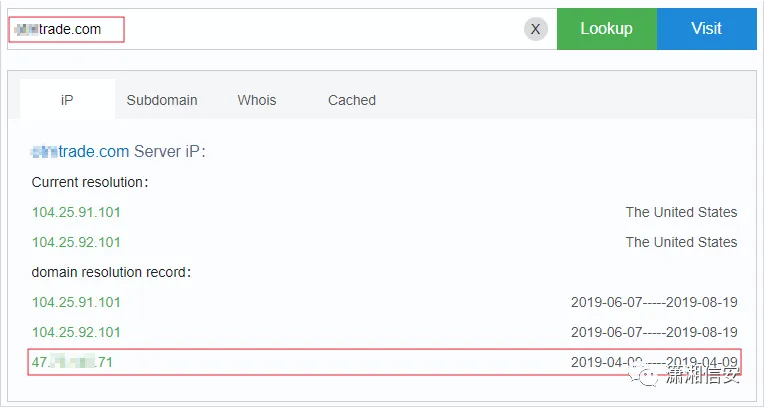Open history record IP 104.25.91.101
The image size is (765, 408).
coord(76,302)
